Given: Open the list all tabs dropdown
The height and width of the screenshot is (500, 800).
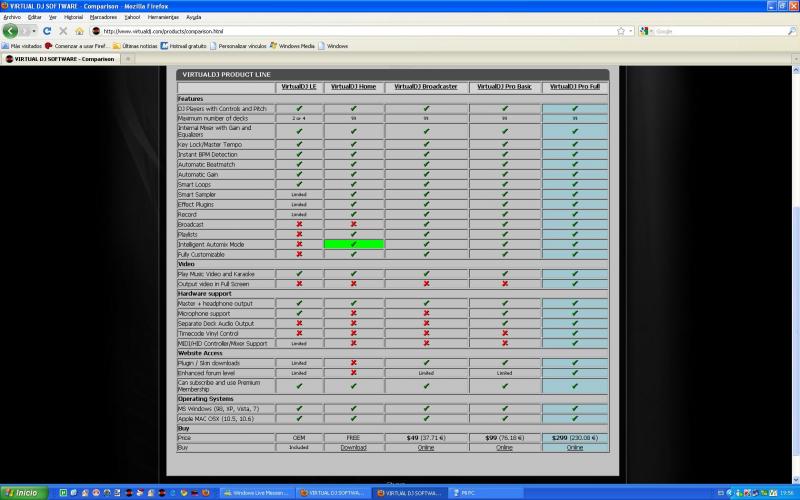Looking at the screenshot, I should pyautogui.click(x=795, y=59).
